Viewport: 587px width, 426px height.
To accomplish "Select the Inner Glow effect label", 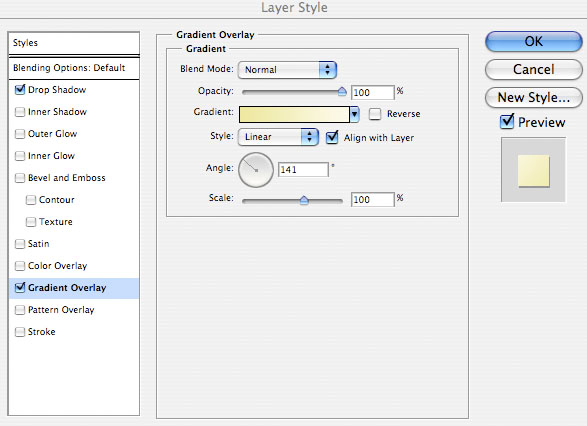I will (51, 156).
